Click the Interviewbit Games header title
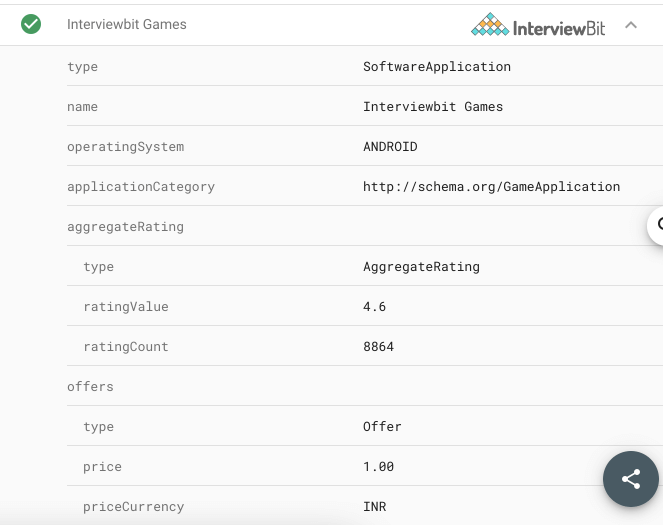664x525 pixels. (x=127, y=24)
